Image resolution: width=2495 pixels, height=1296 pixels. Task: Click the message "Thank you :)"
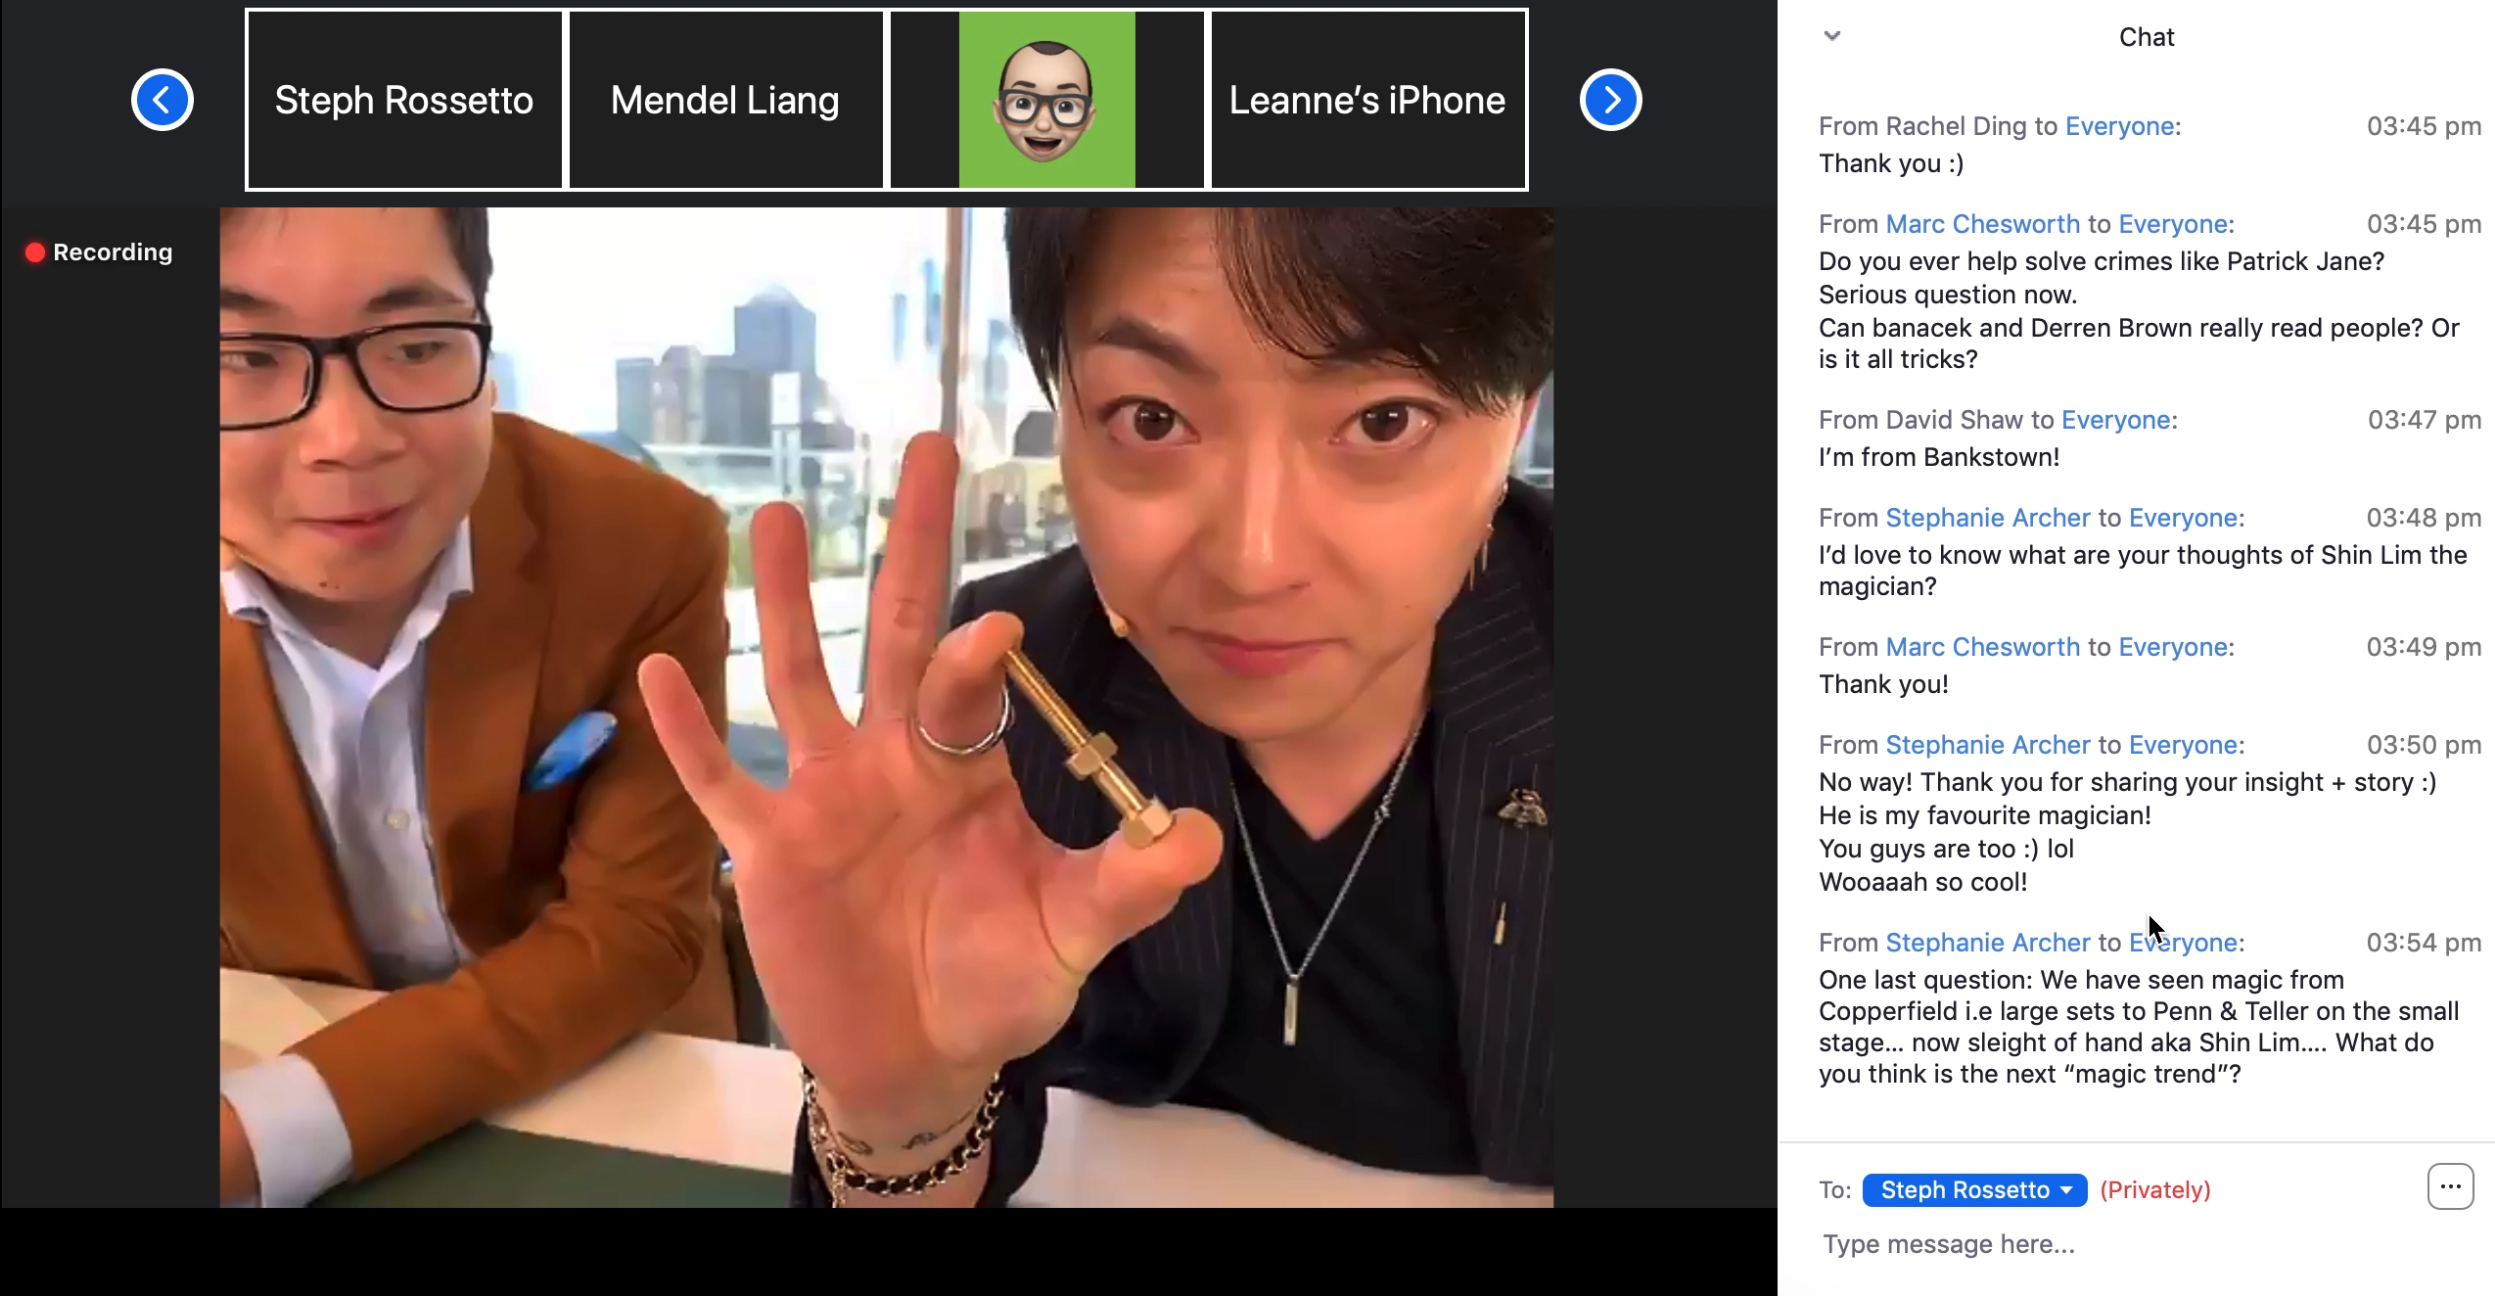1891,164
